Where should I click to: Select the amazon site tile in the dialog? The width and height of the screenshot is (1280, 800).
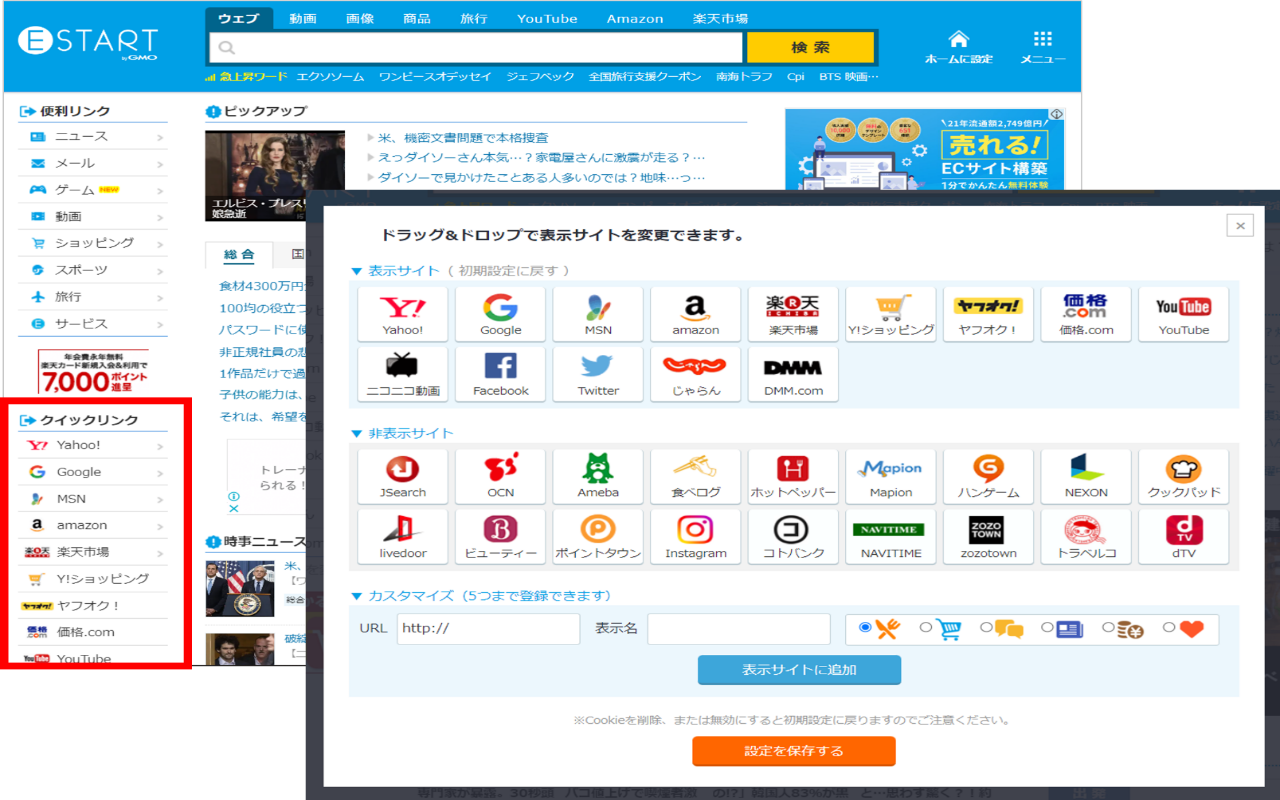pos(695,315)
